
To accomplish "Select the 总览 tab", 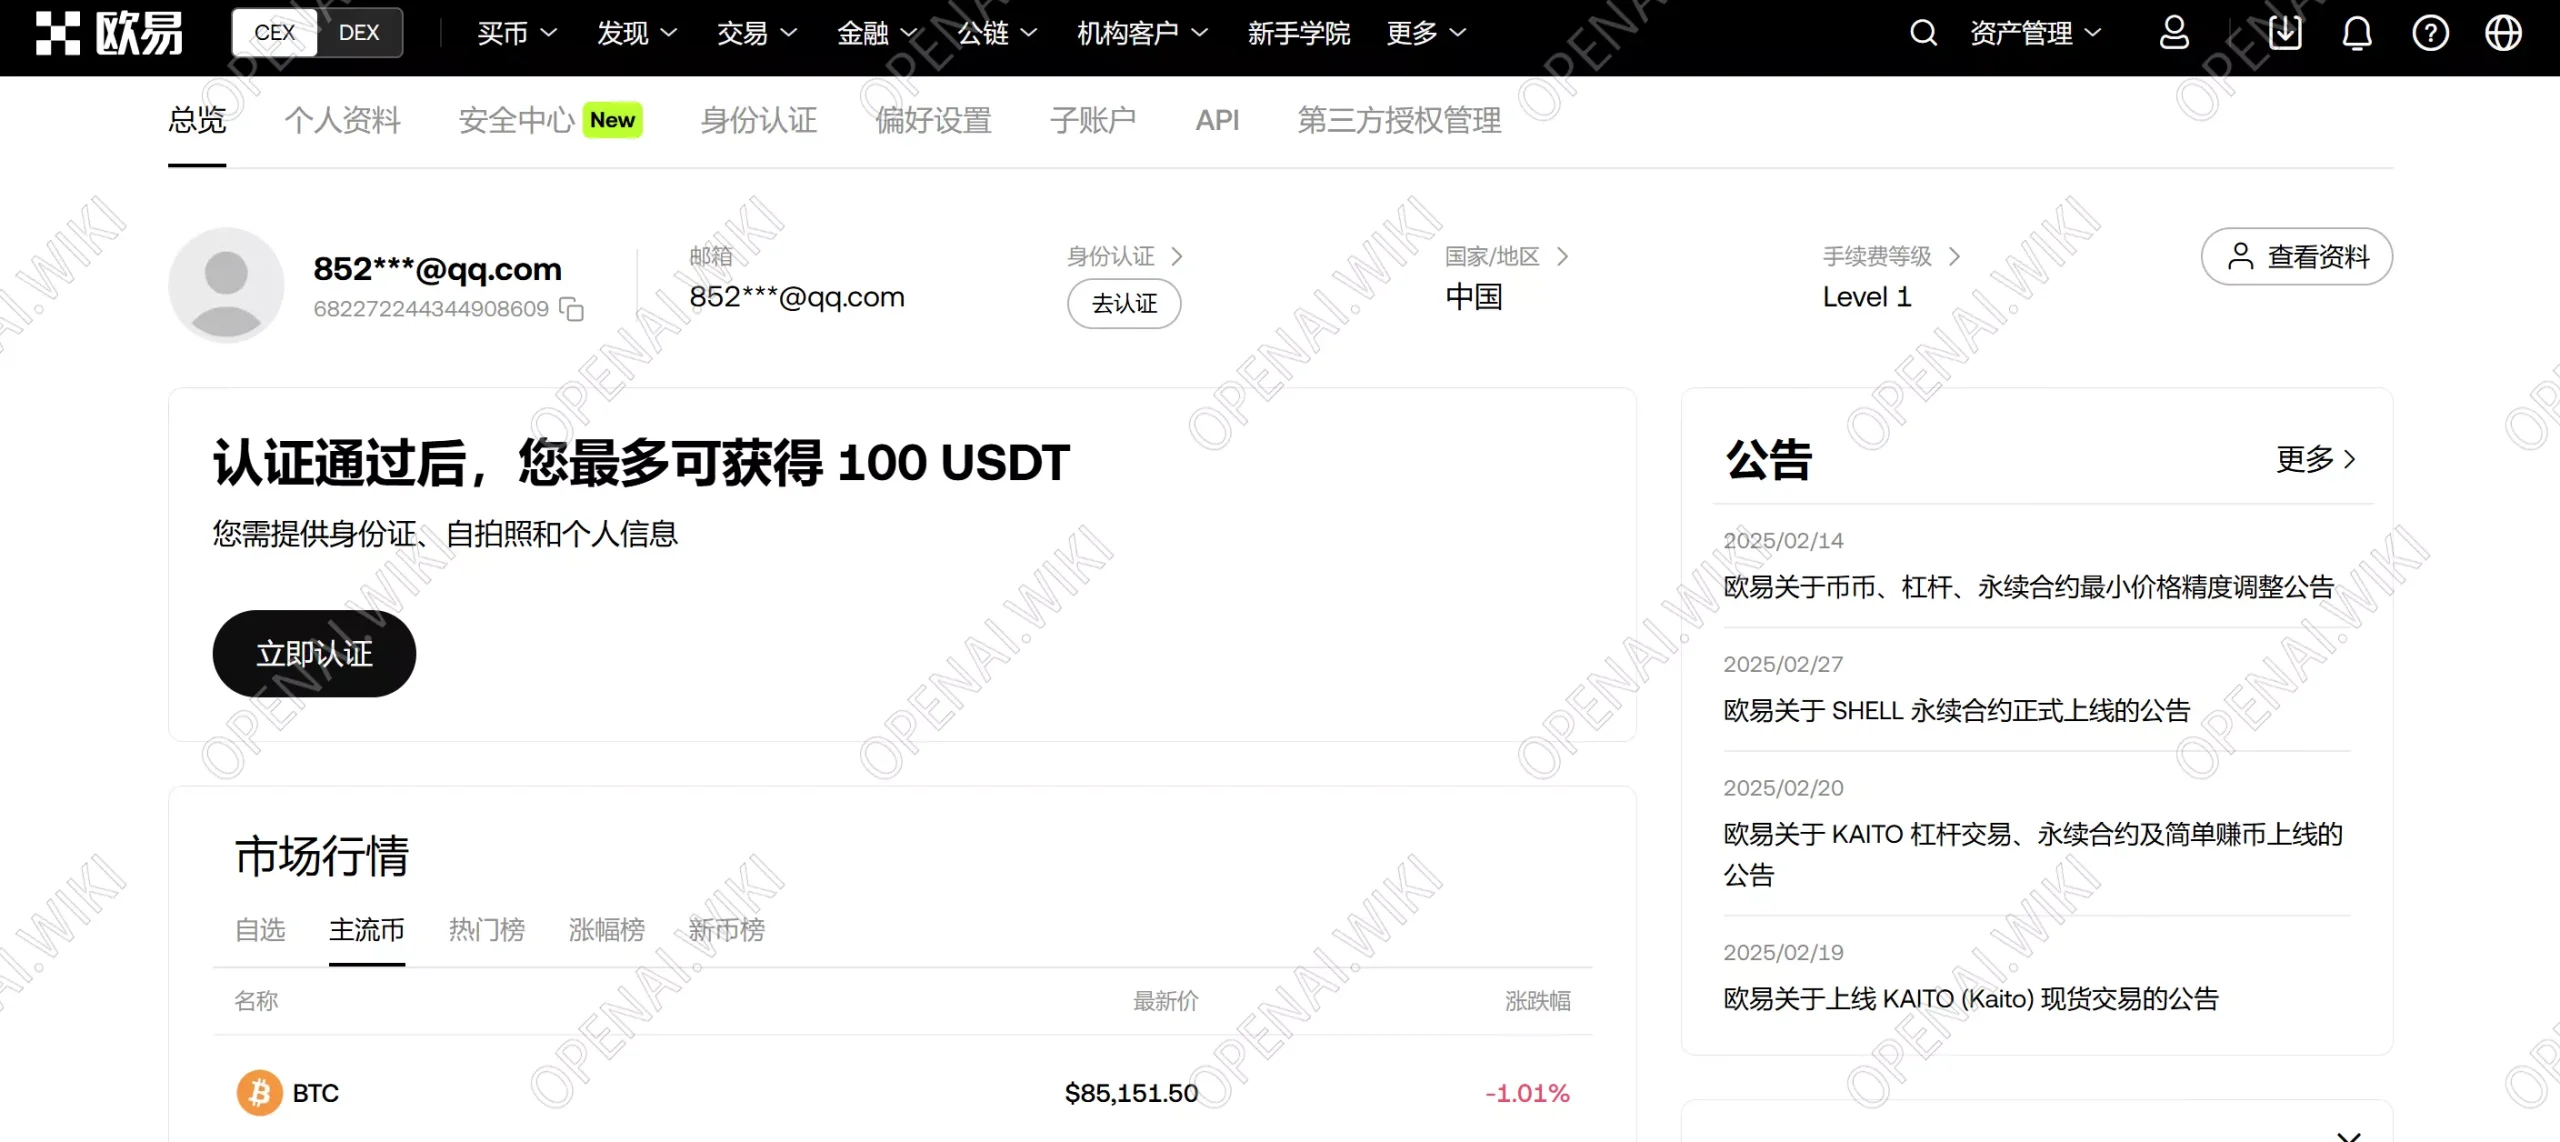I will coord(197,120).
